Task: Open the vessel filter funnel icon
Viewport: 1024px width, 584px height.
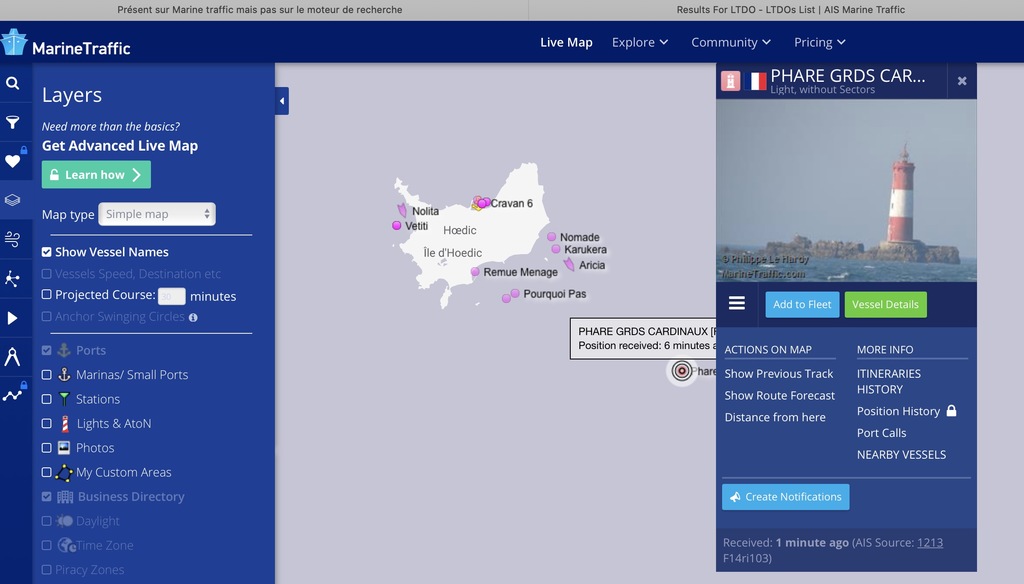Action: click(x=12, y=122)
